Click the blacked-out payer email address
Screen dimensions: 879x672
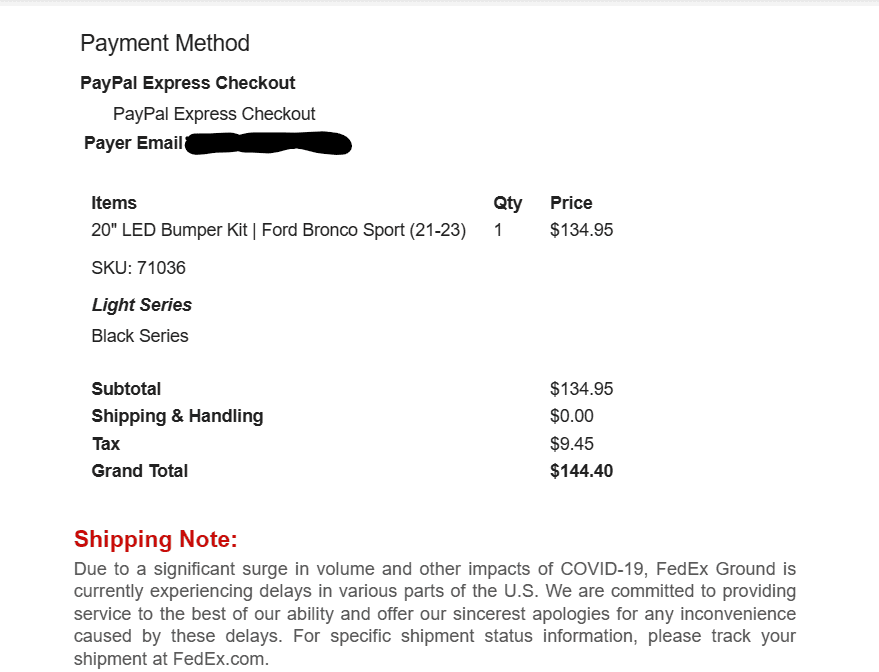[270, 144]
